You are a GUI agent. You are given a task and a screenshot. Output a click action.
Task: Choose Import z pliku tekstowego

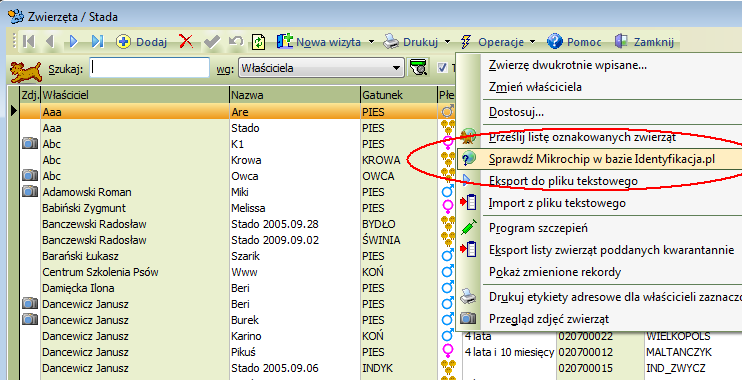click(557, 203)
